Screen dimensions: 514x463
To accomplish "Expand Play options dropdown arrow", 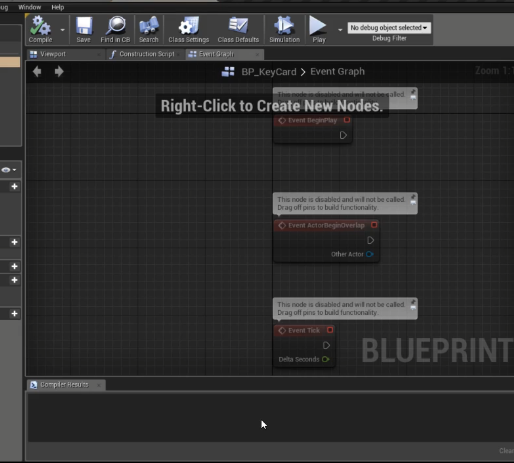I will point(340,30).
